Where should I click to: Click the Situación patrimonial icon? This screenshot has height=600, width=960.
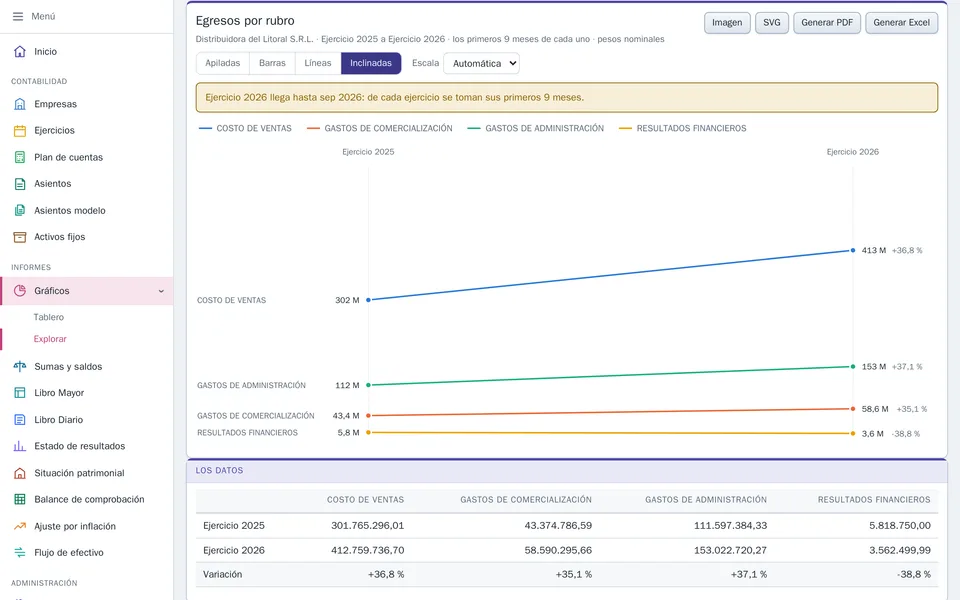click(x=20, y=473)
